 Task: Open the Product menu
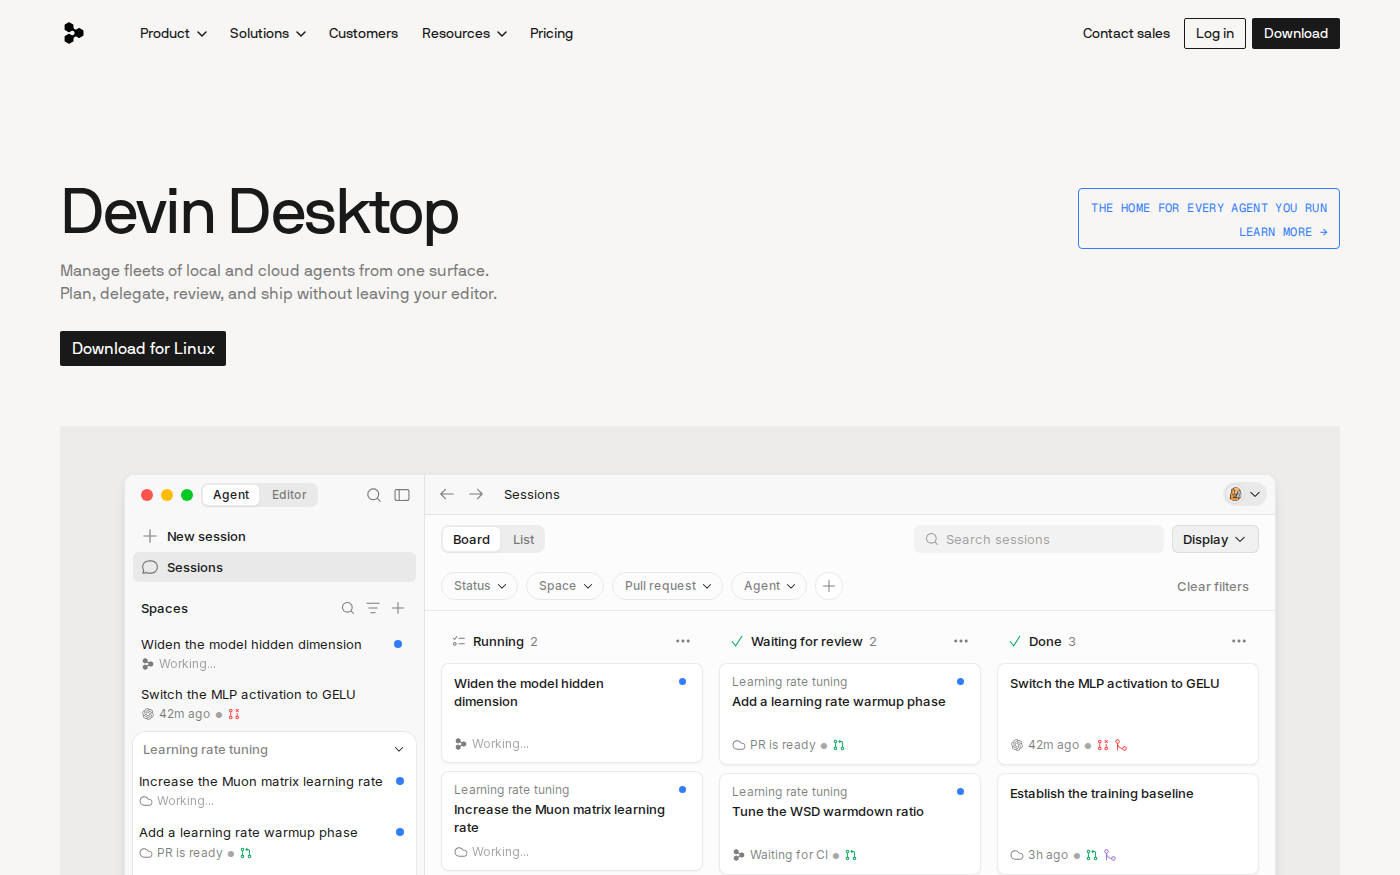173,33
